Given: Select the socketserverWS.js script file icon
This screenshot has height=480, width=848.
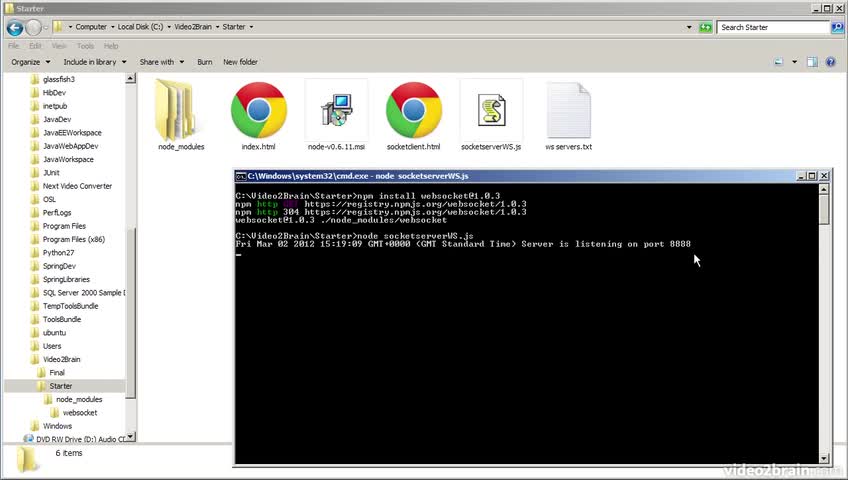Looking at the screenshot, I should click(x=492, y=110).
